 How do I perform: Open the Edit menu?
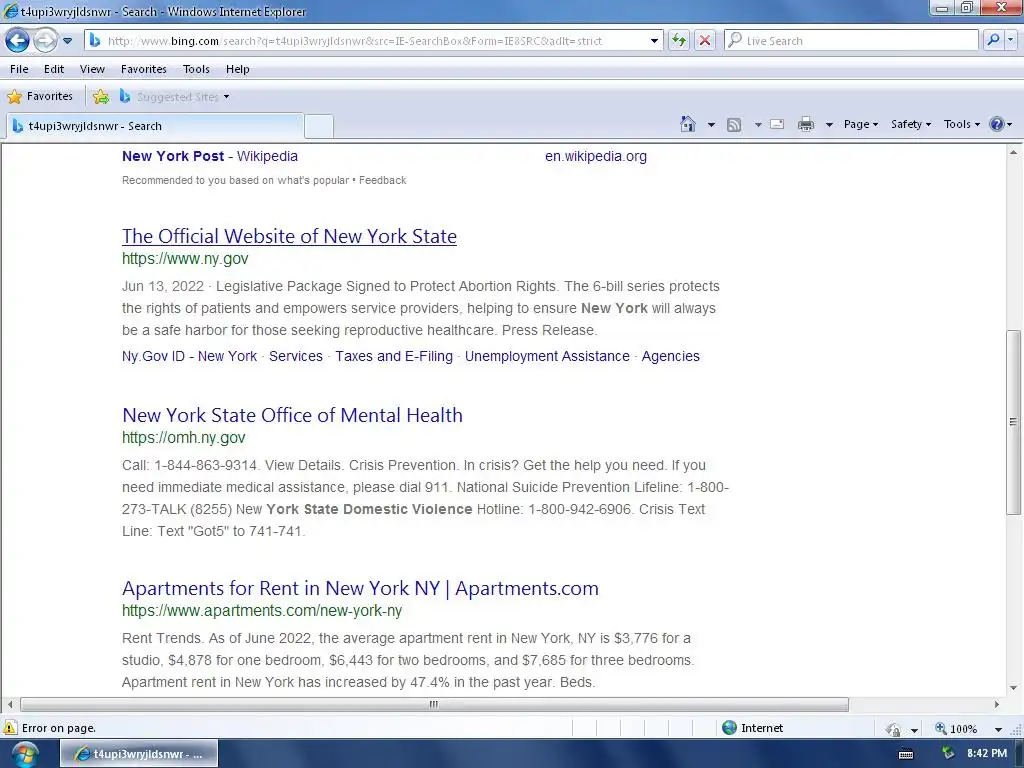pos(54,69)
